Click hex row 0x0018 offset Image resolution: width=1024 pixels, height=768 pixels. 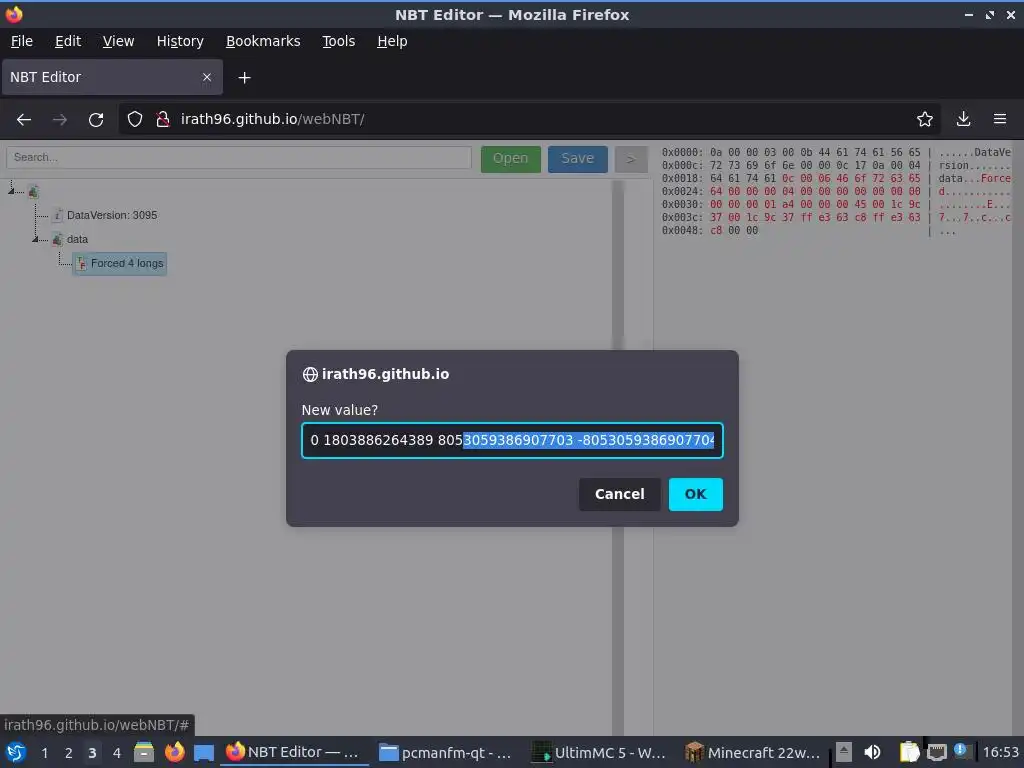(682, 178)
